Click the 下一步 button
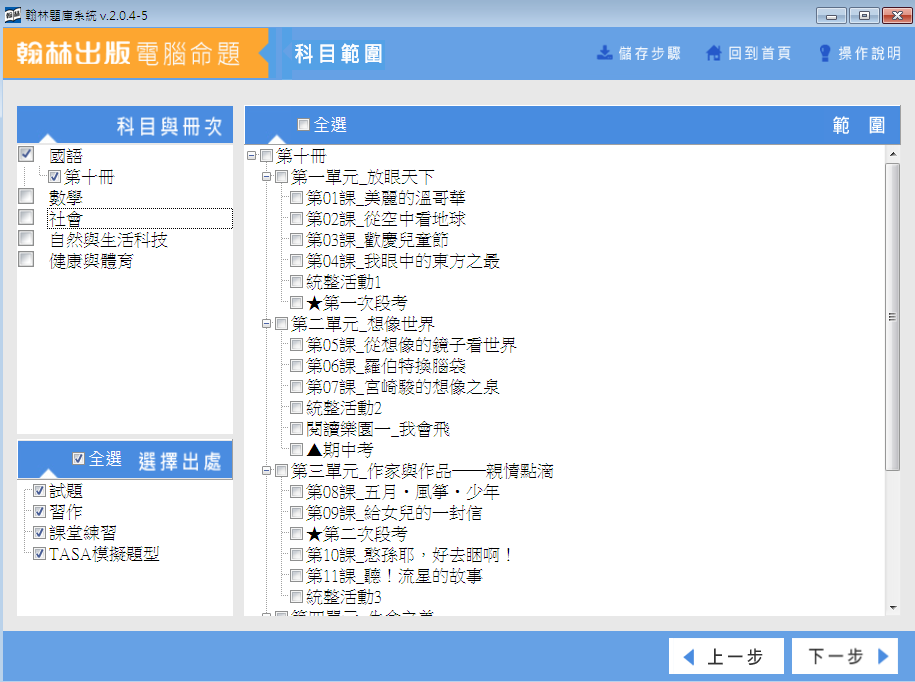 tap(845, 657)
